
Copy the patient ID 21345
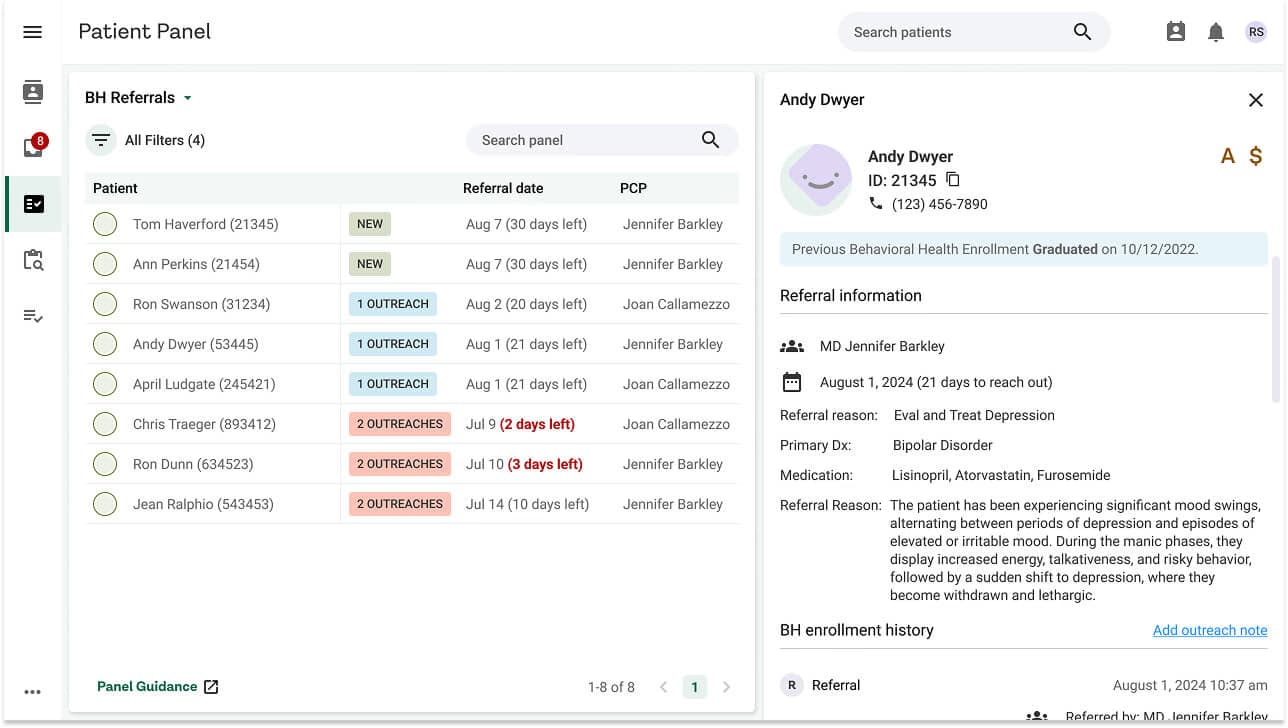(953, 180)
